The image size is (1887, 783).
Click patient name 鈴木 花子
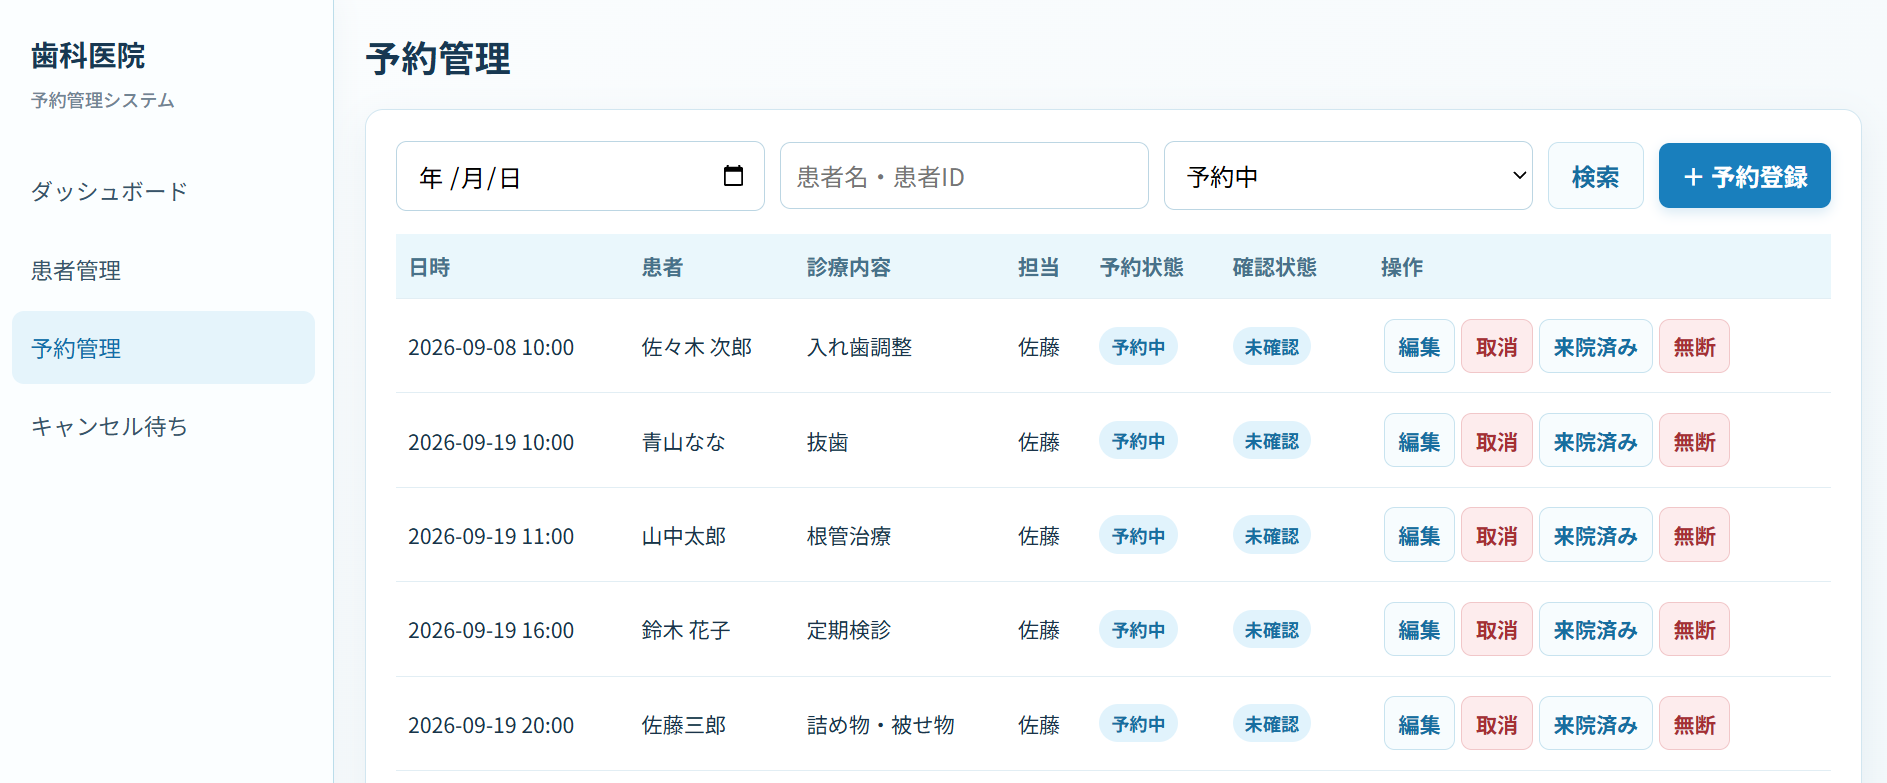[x=686, y=630]
